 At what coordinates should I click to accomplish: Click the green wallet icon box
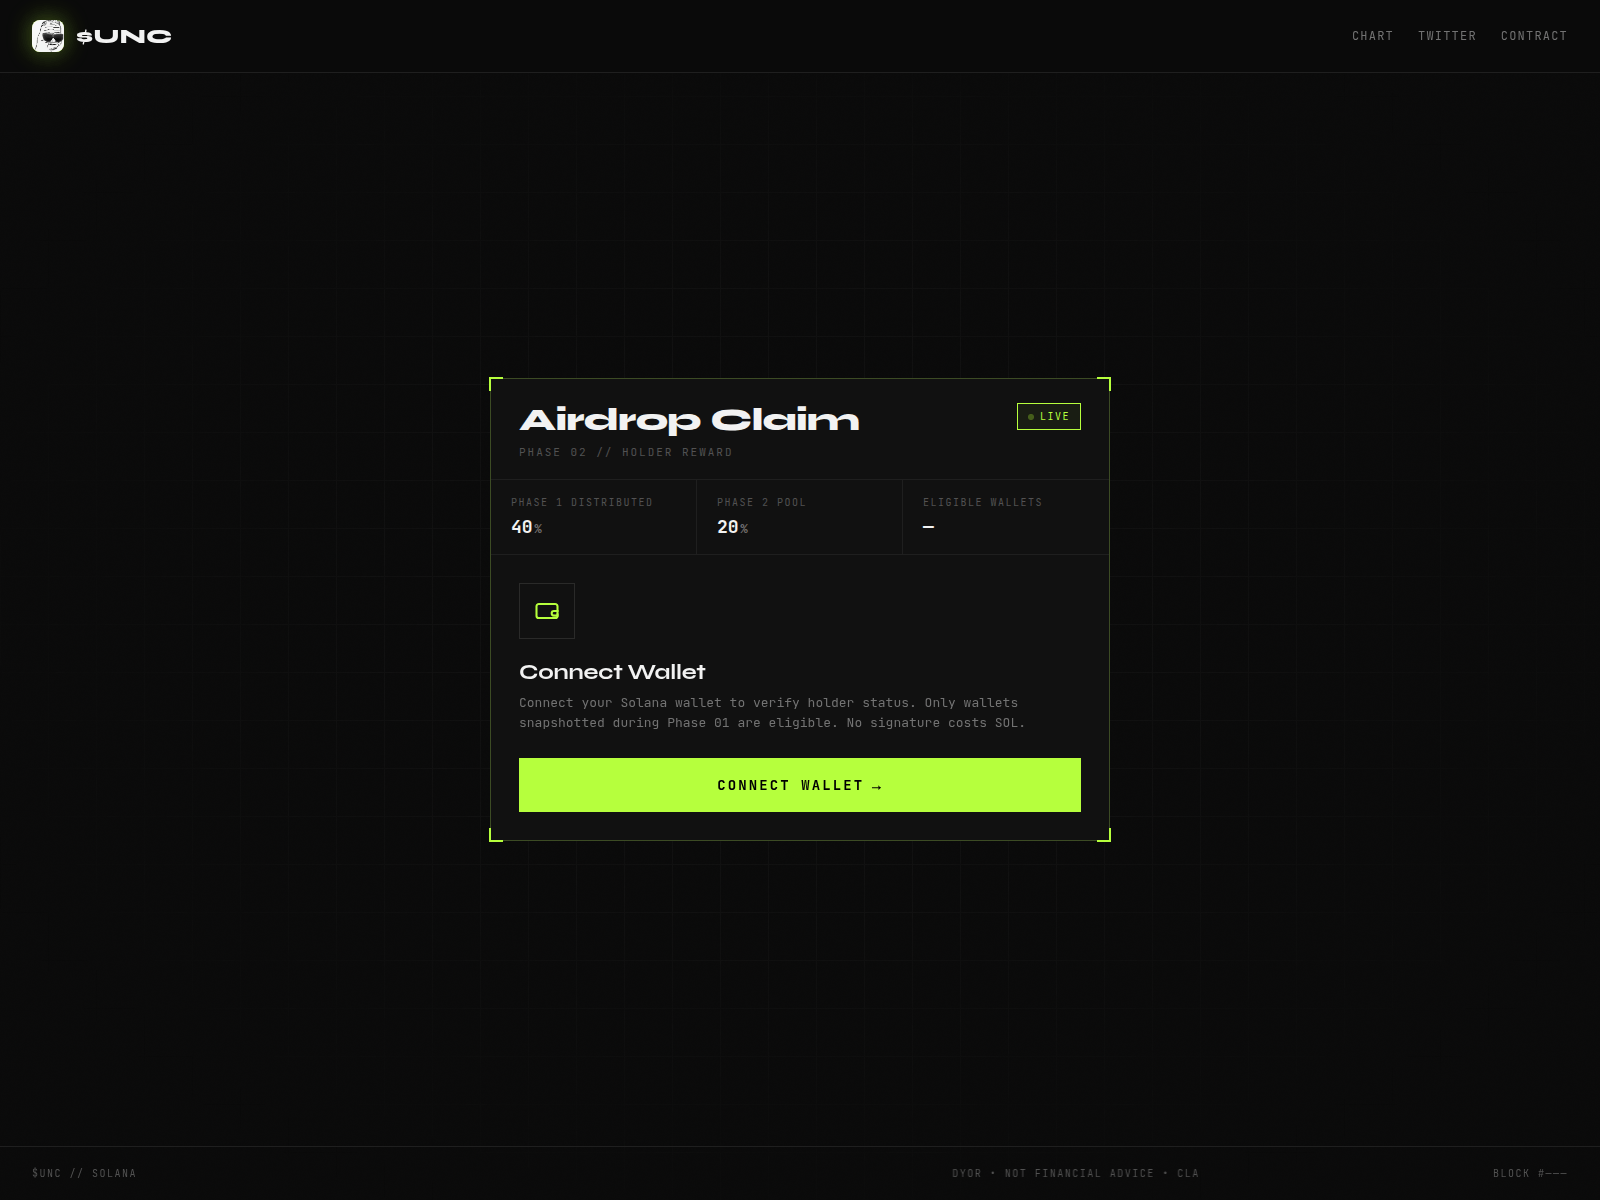(x=547, y=611)
